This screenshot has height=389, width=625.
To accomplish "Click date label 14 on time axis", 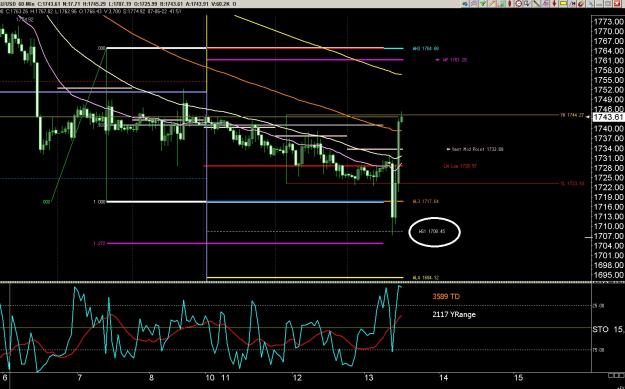I will tap(444, 378).
